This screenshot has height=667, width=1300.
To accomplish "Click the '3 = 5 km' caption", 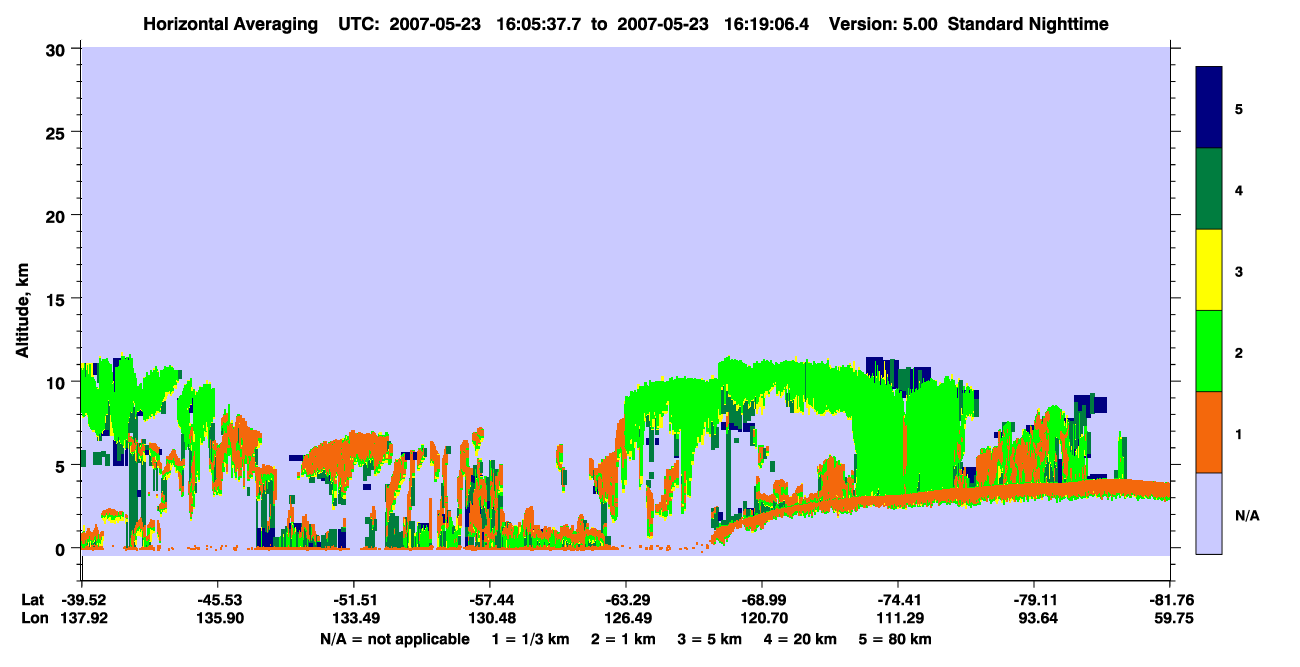I will tap(711, 639).
